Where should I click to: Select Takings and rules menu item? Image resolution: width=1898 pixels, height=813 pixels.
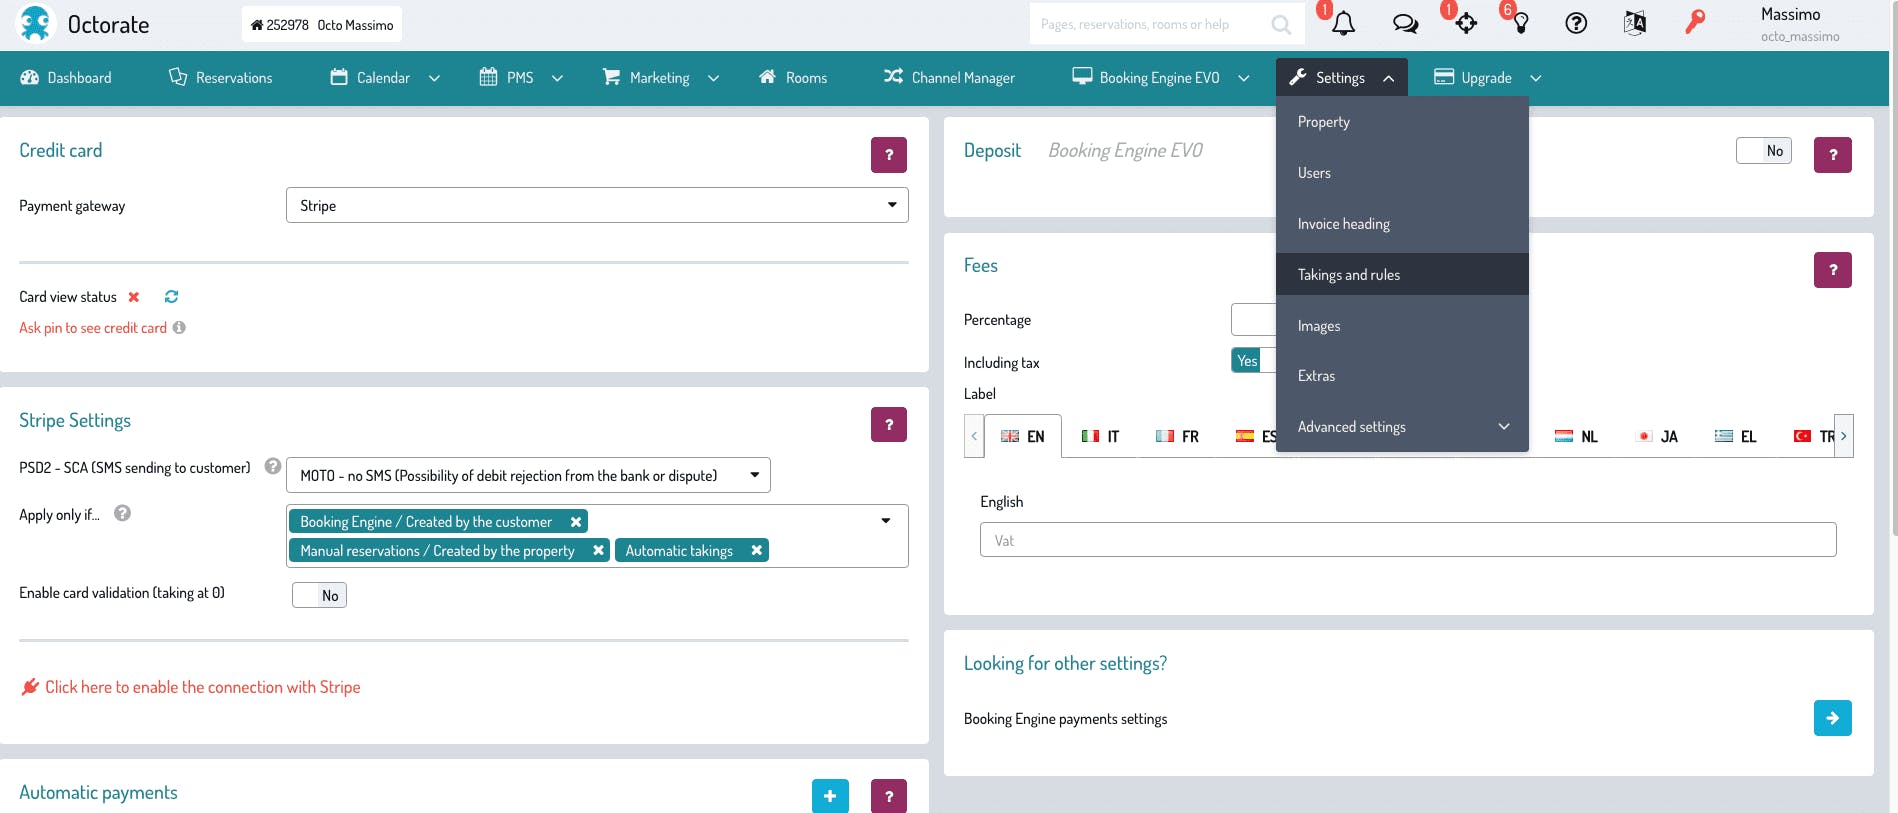(x=1402, y=275)
